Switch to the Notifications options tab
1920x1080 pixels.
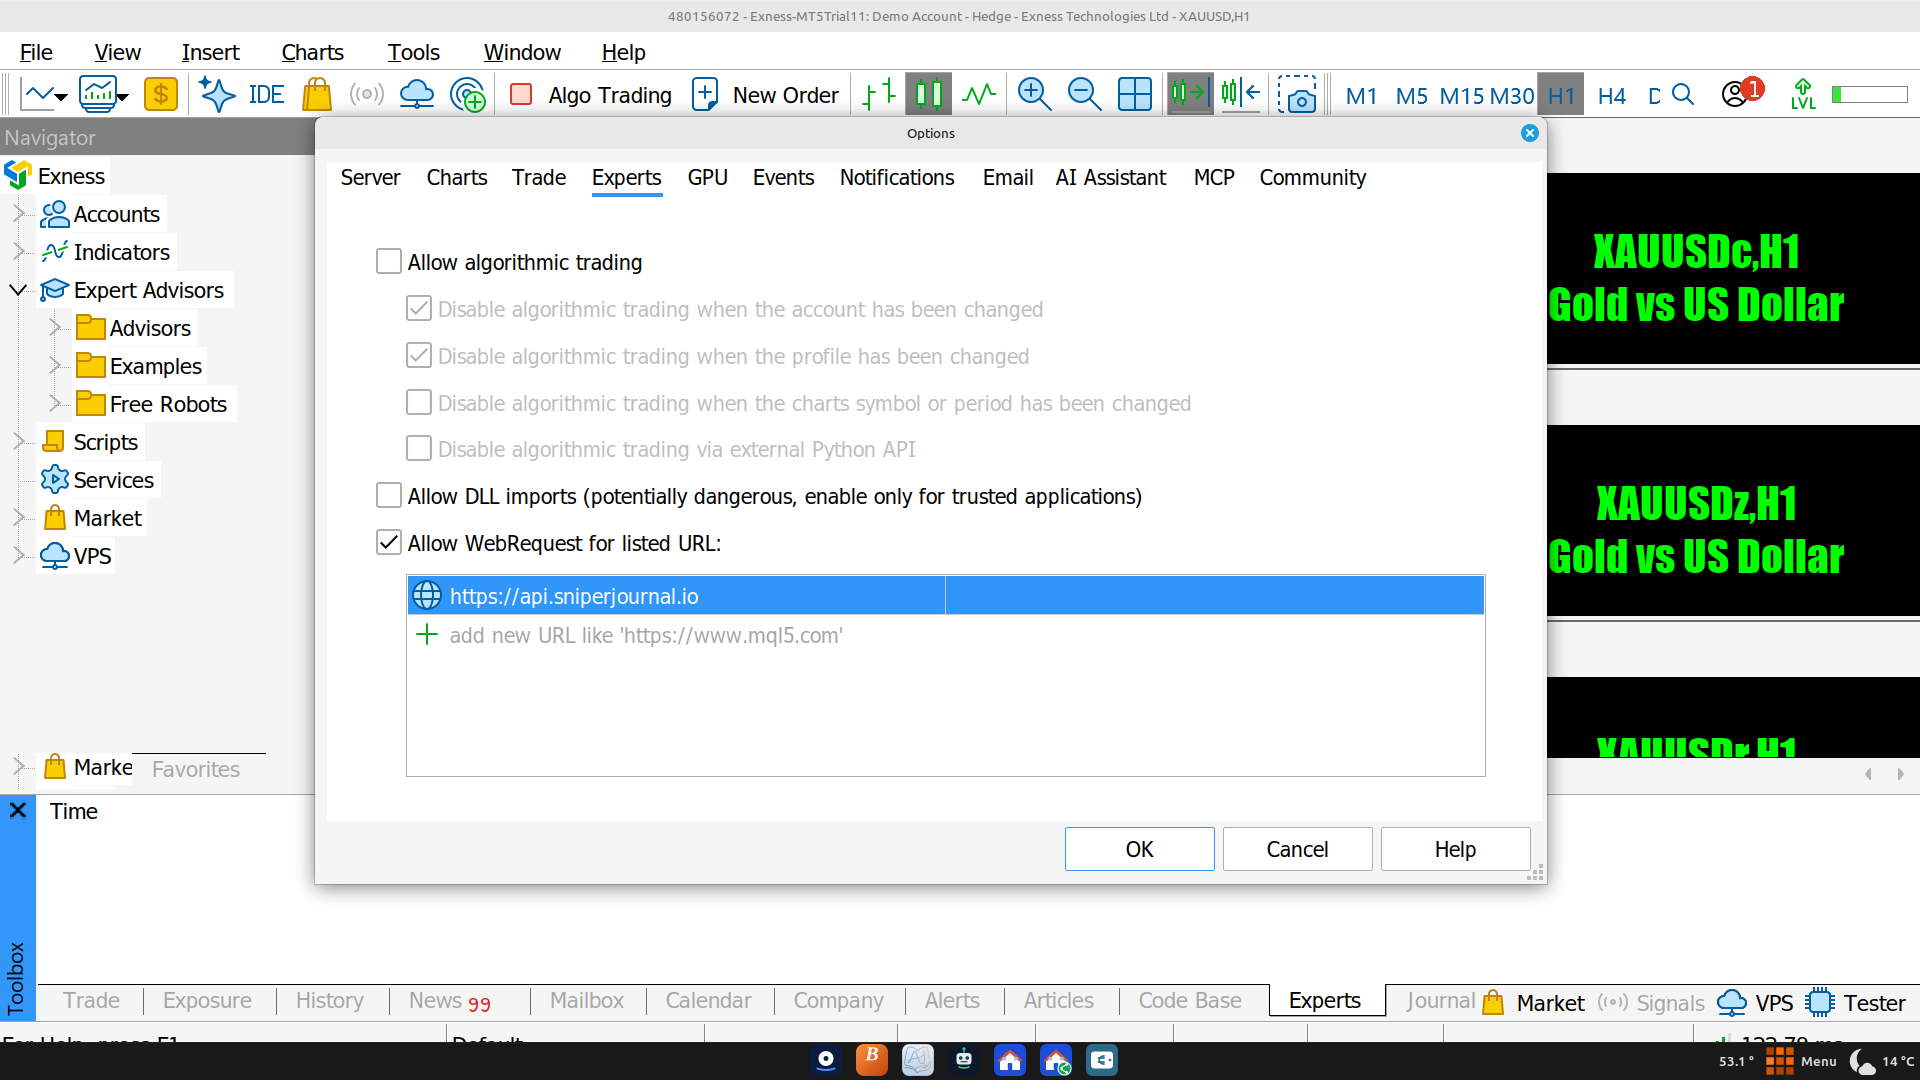click(897, 178)
